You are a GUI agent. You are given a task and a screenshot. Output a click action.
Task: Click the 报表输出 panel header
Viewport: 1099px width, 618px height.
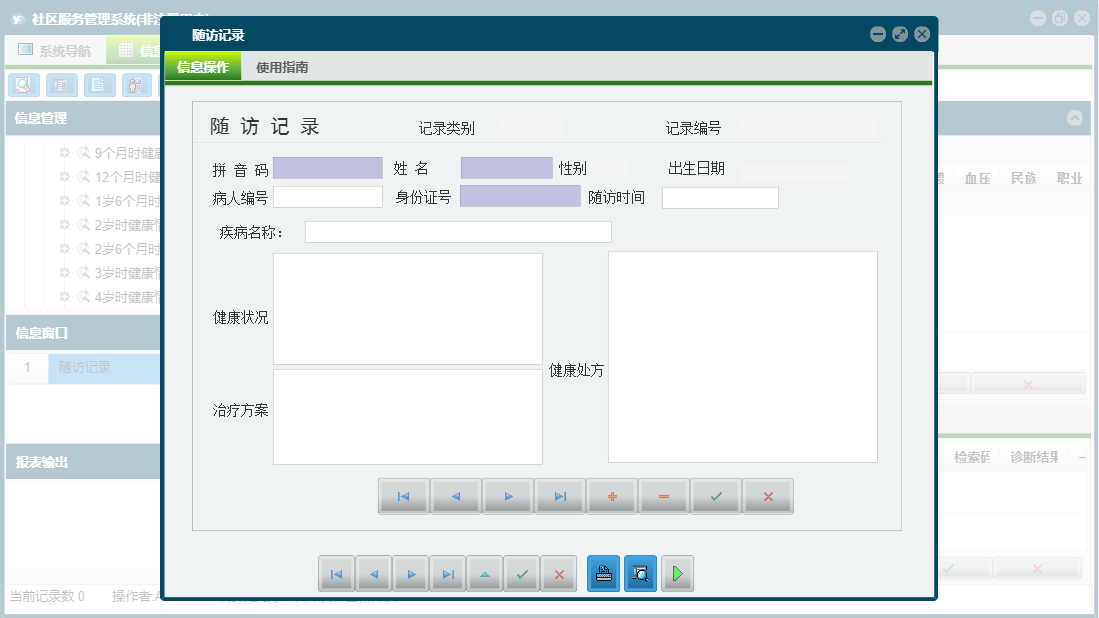pyautogui.click(x=83, y=462)
